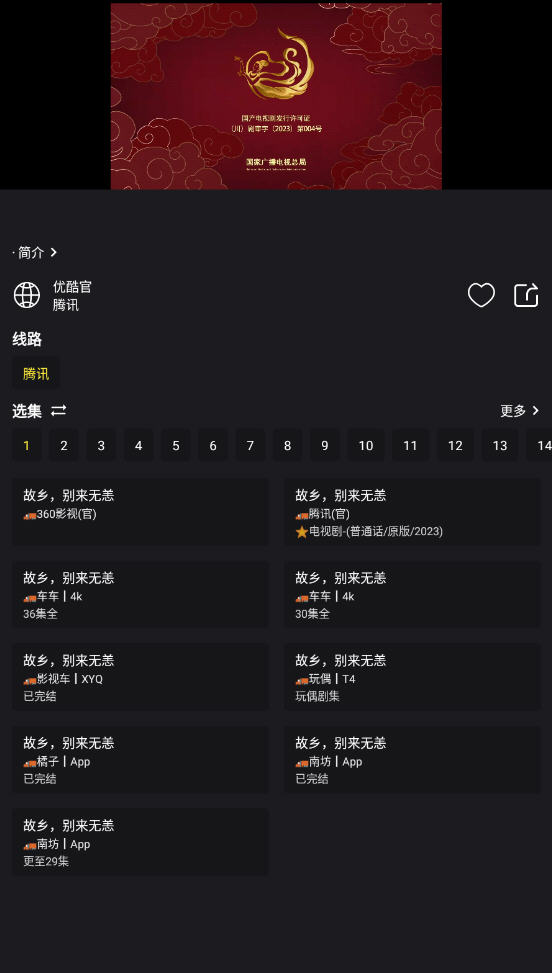Open 车车 4k source with 30集全

point(412,594)
